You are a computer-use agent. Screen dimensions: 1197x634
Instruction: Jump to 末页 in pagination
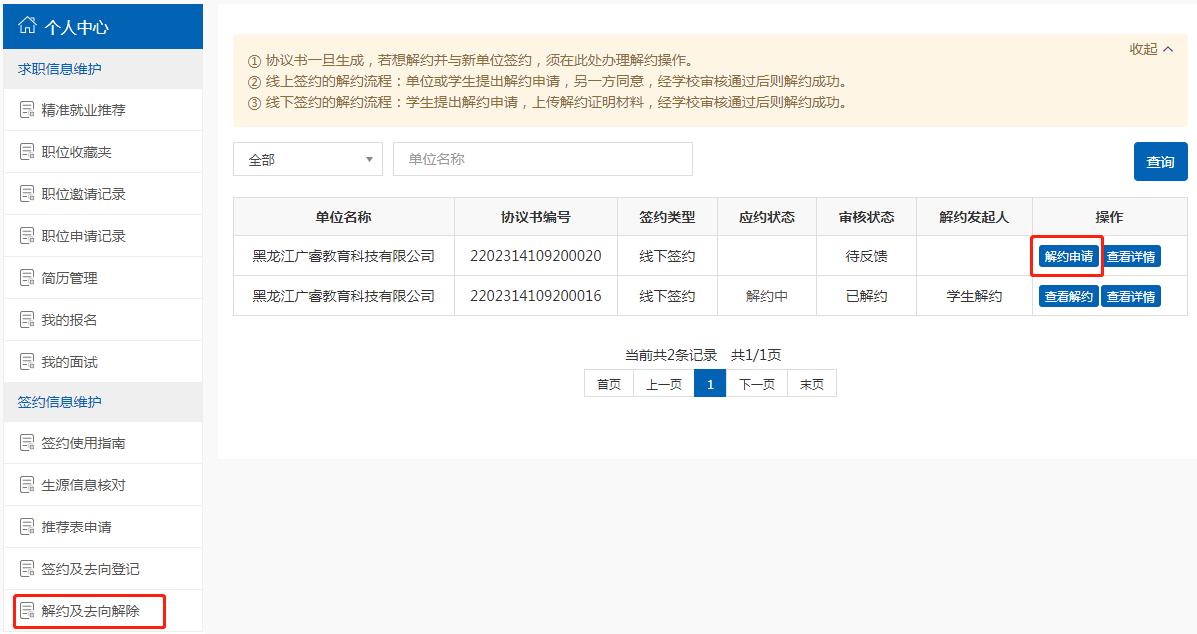point(812,384)
